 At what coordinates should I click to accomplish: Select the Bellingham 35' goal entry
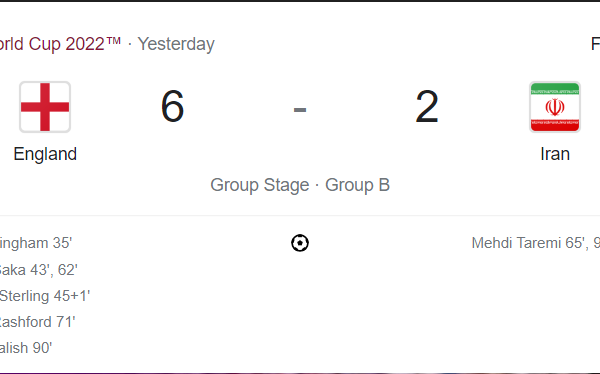click(x=36, y=243)
